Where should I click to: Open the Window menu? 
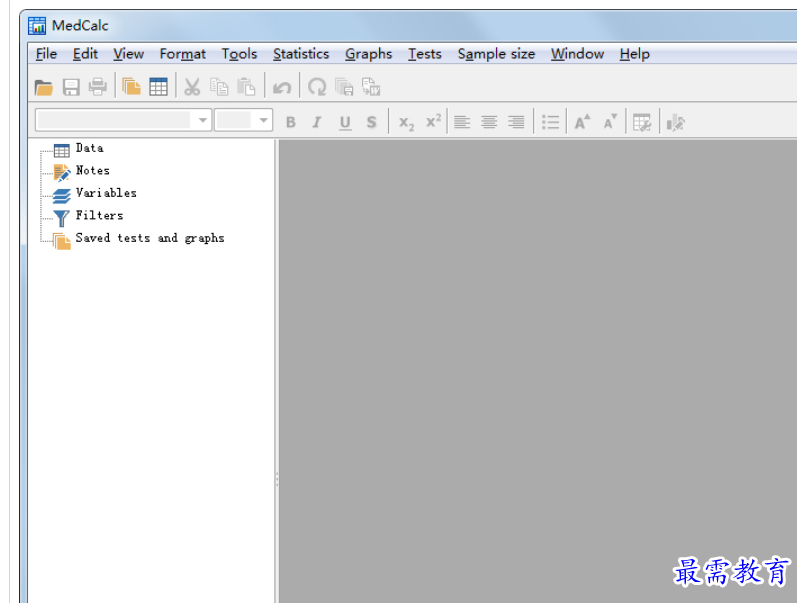[577, 54]
